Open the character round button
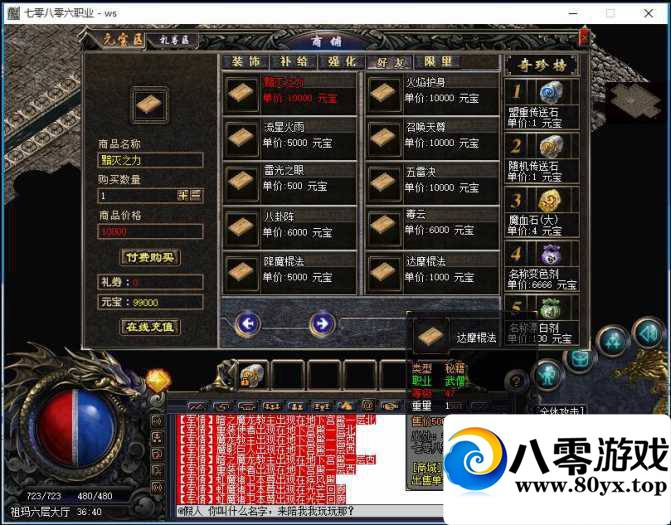671x525 pixels. pyautogui.click(x=546, y=377)
